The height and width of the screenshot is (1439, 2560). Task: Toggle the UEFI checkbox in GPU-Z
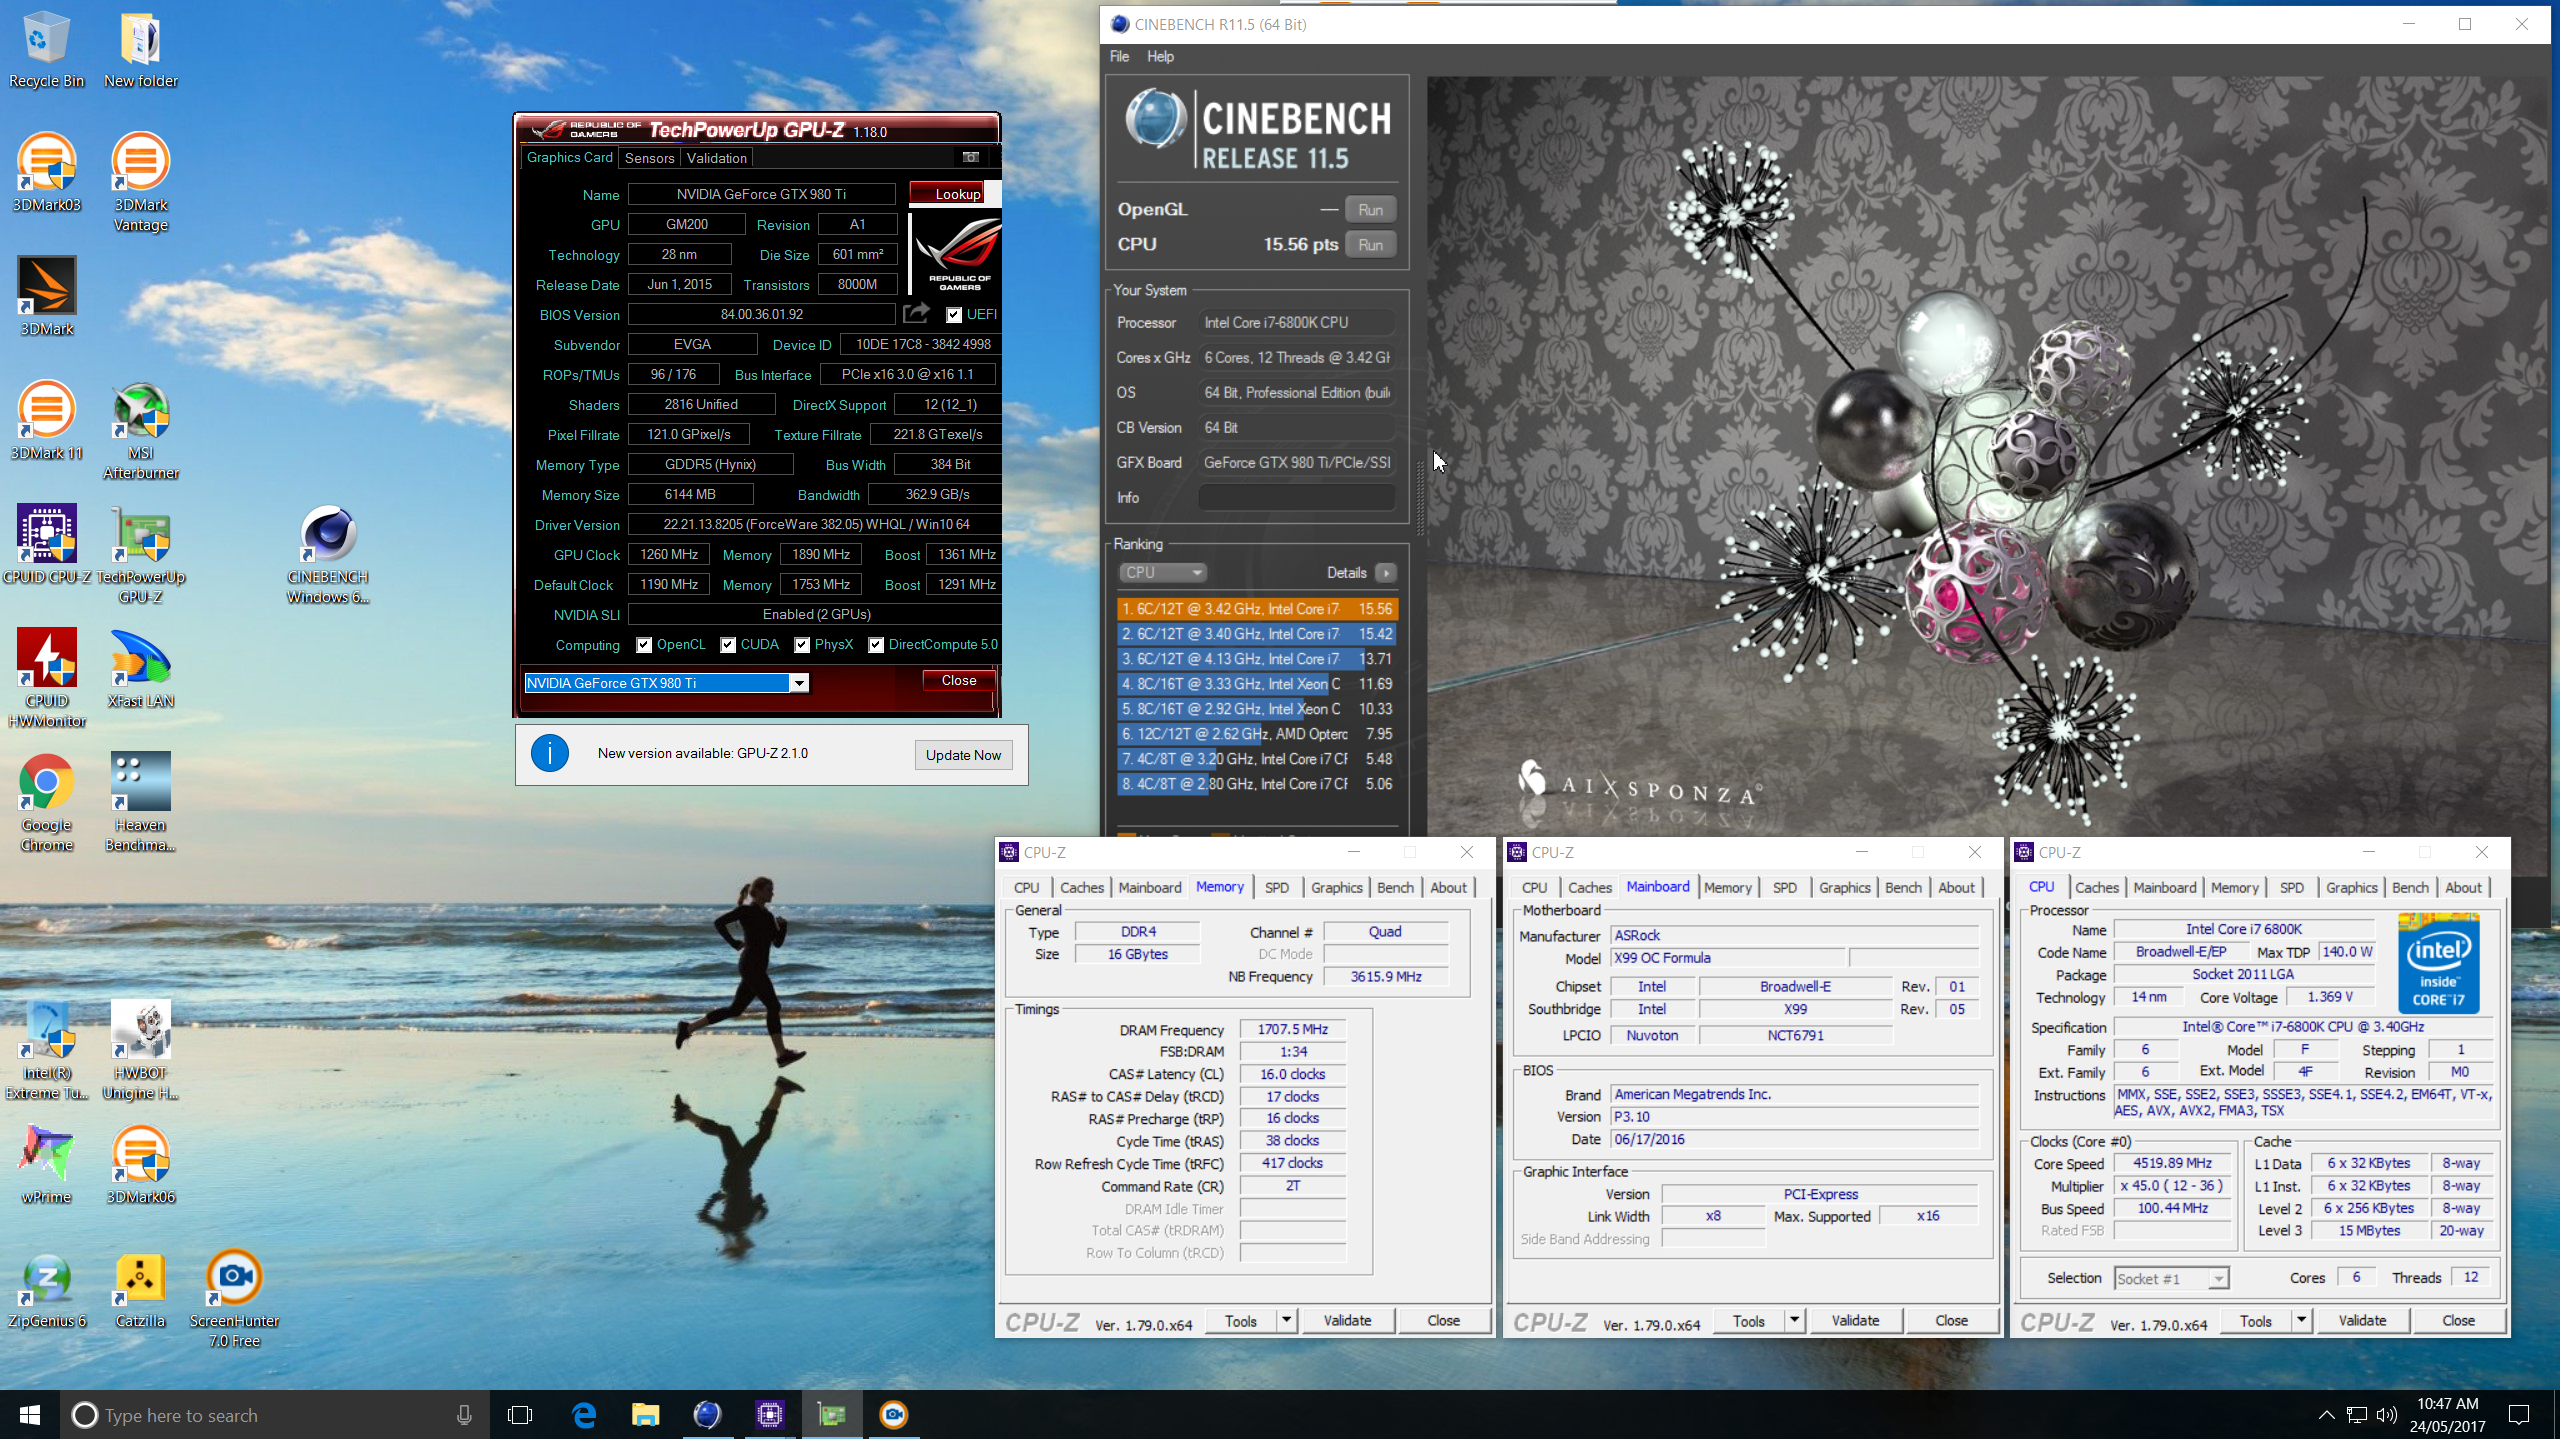pyautogui.click(x=954, y=315)
